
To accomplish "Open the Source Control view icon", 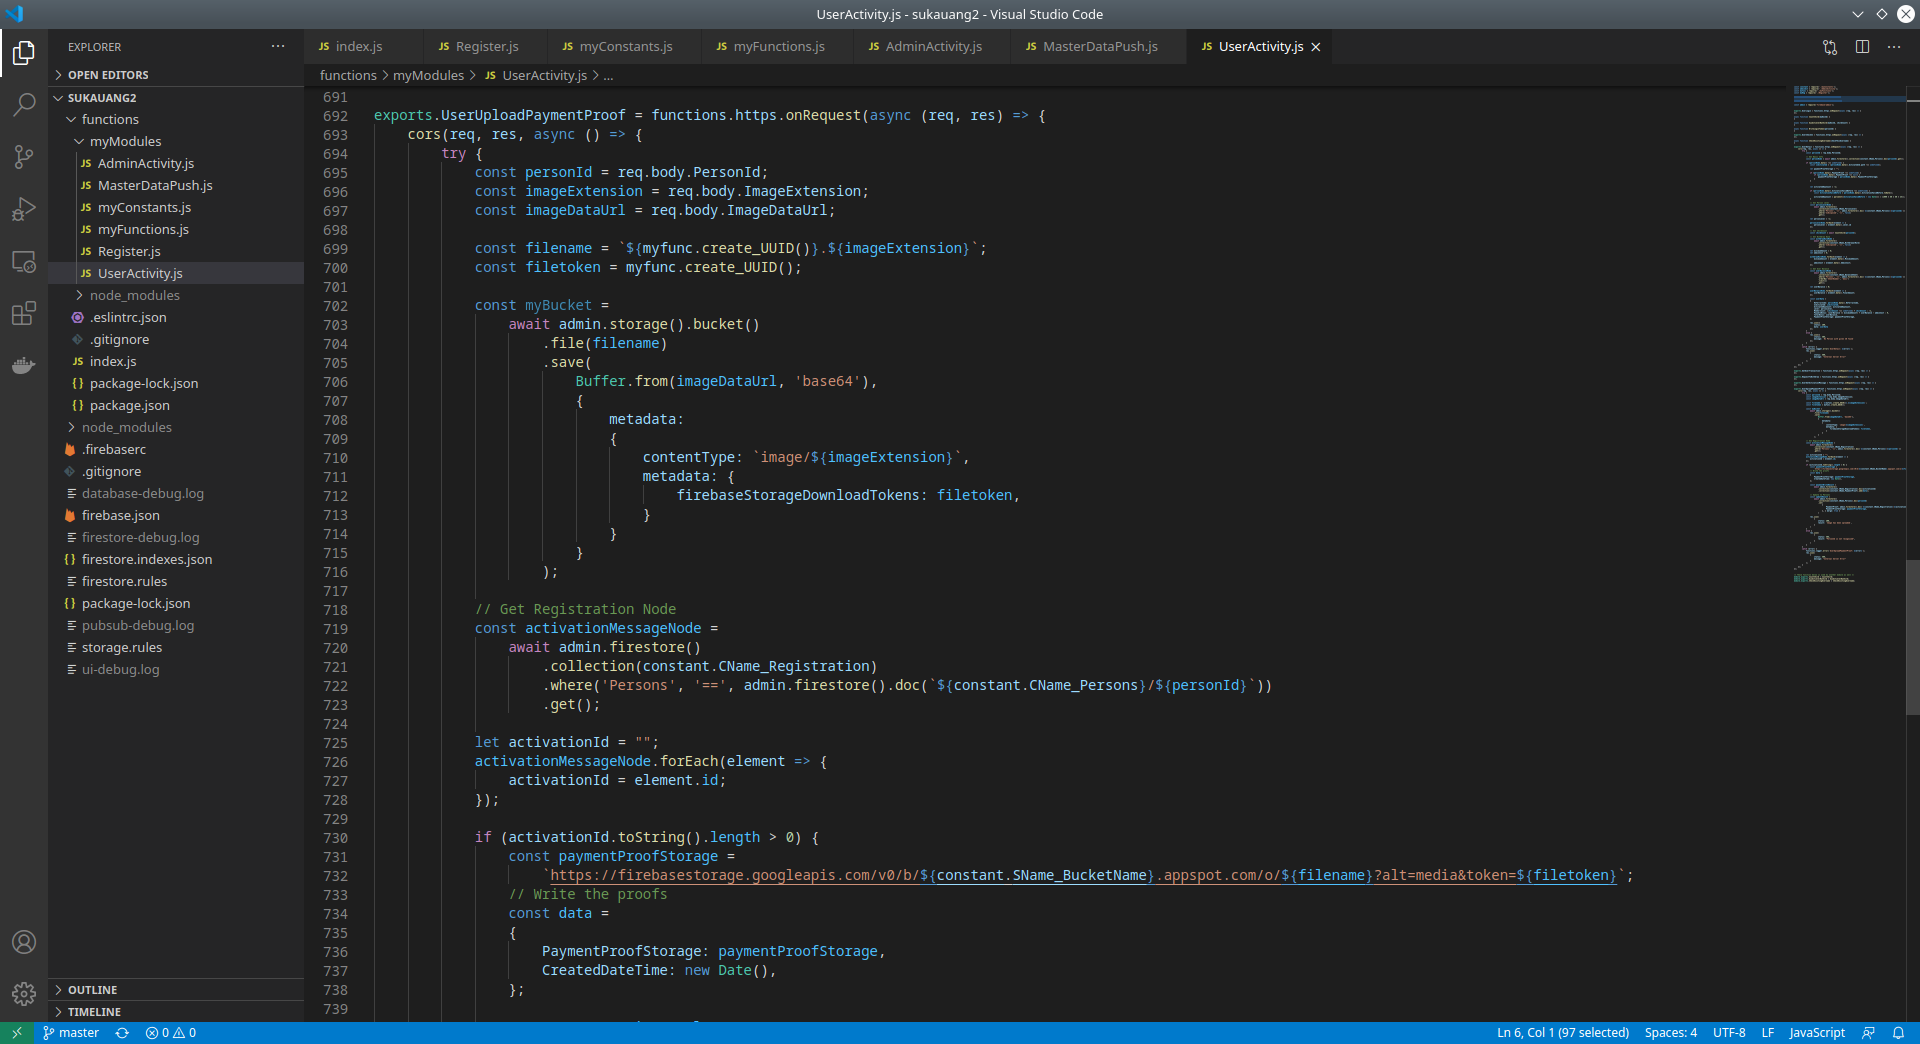I will (24, 157).
